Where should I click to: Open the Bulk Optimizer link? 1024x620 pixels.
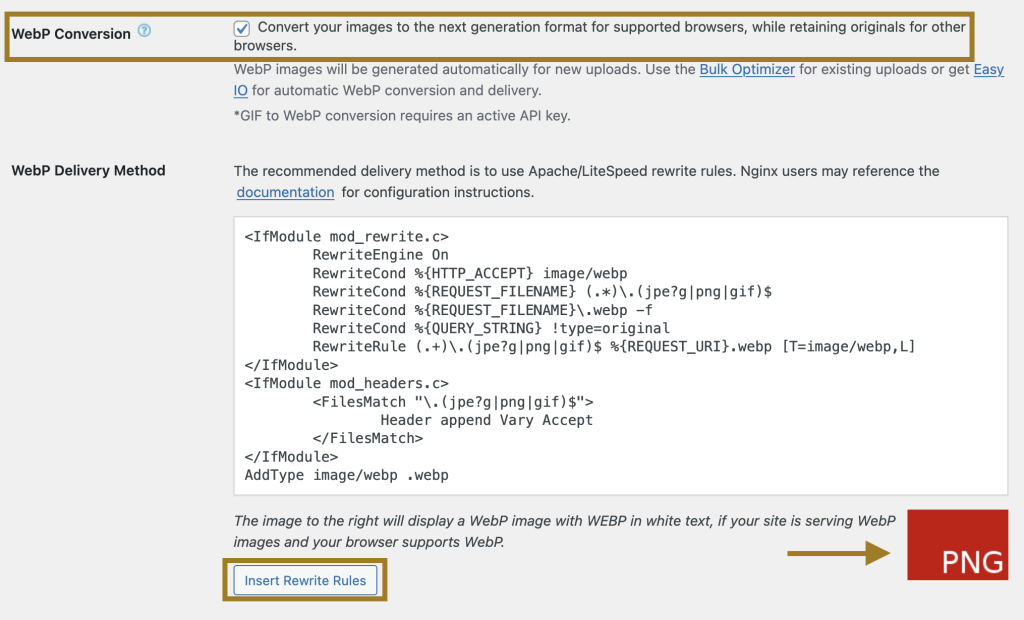point(747,70)
